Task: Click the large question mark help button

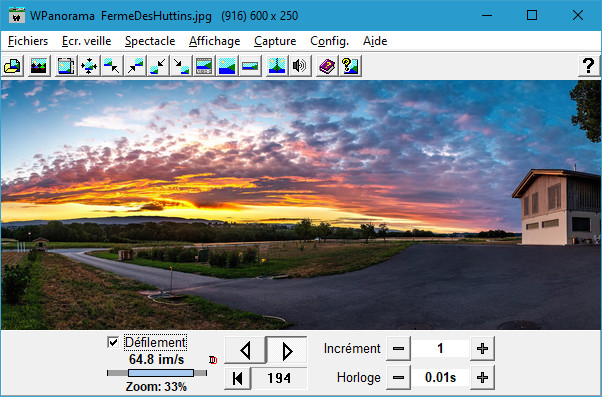Action: click(589, 66)
